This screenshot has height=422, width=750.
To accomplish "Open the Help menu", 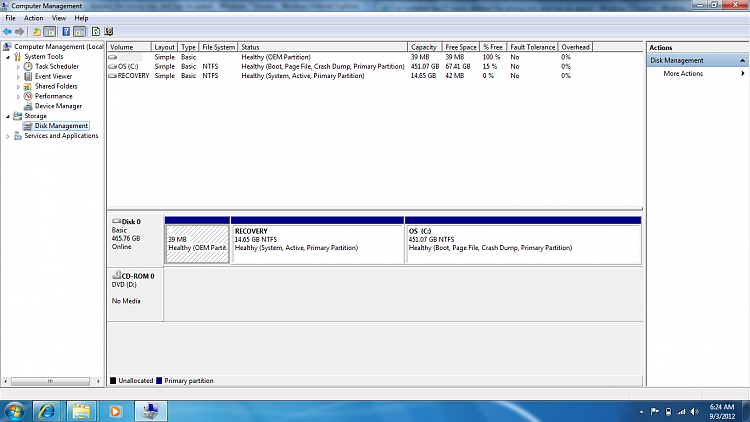I will tap(81, 18).
